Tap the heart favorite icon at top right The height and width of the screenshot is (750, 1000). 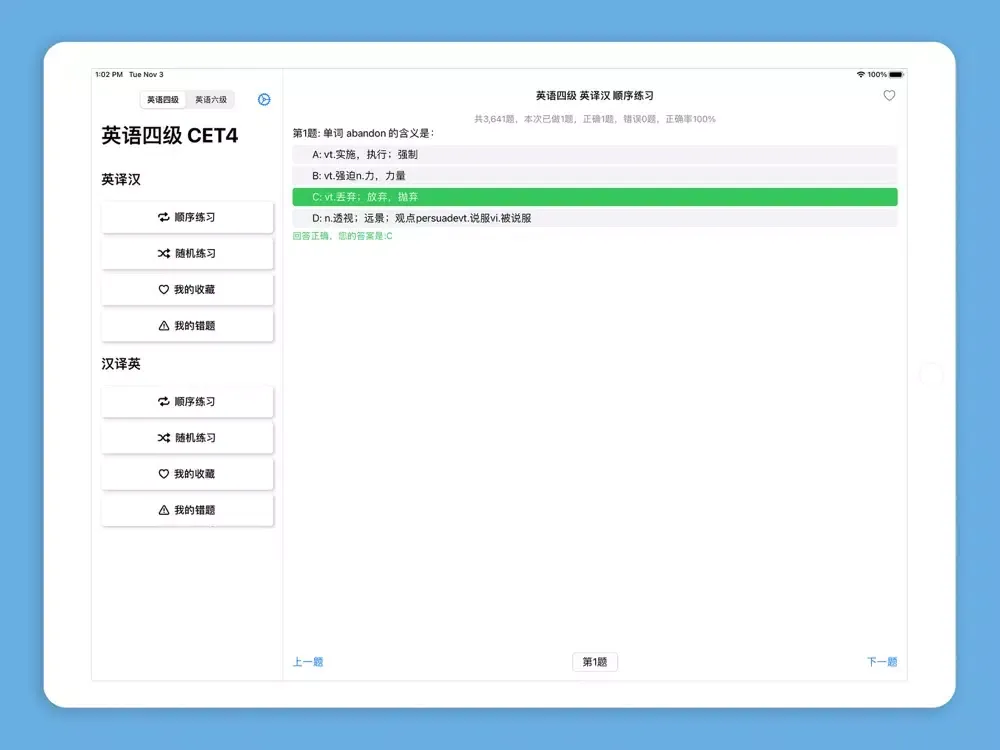tap(889, 96)
